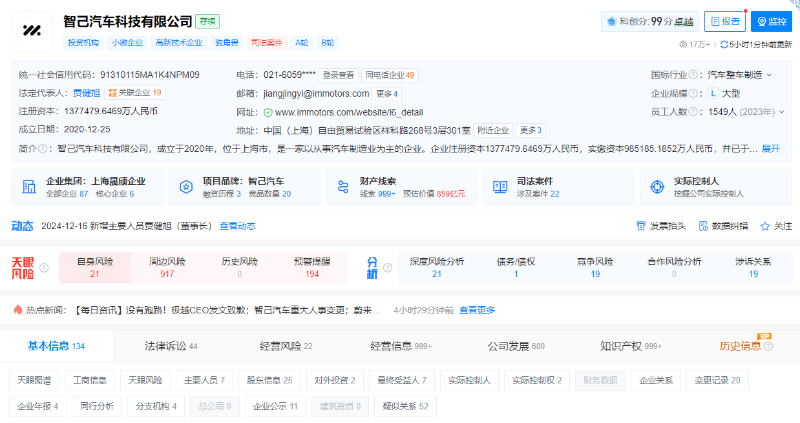Click the 关注 star icon
The width and height of the screenshot is (800, 423).
click(x=765, y=226)
